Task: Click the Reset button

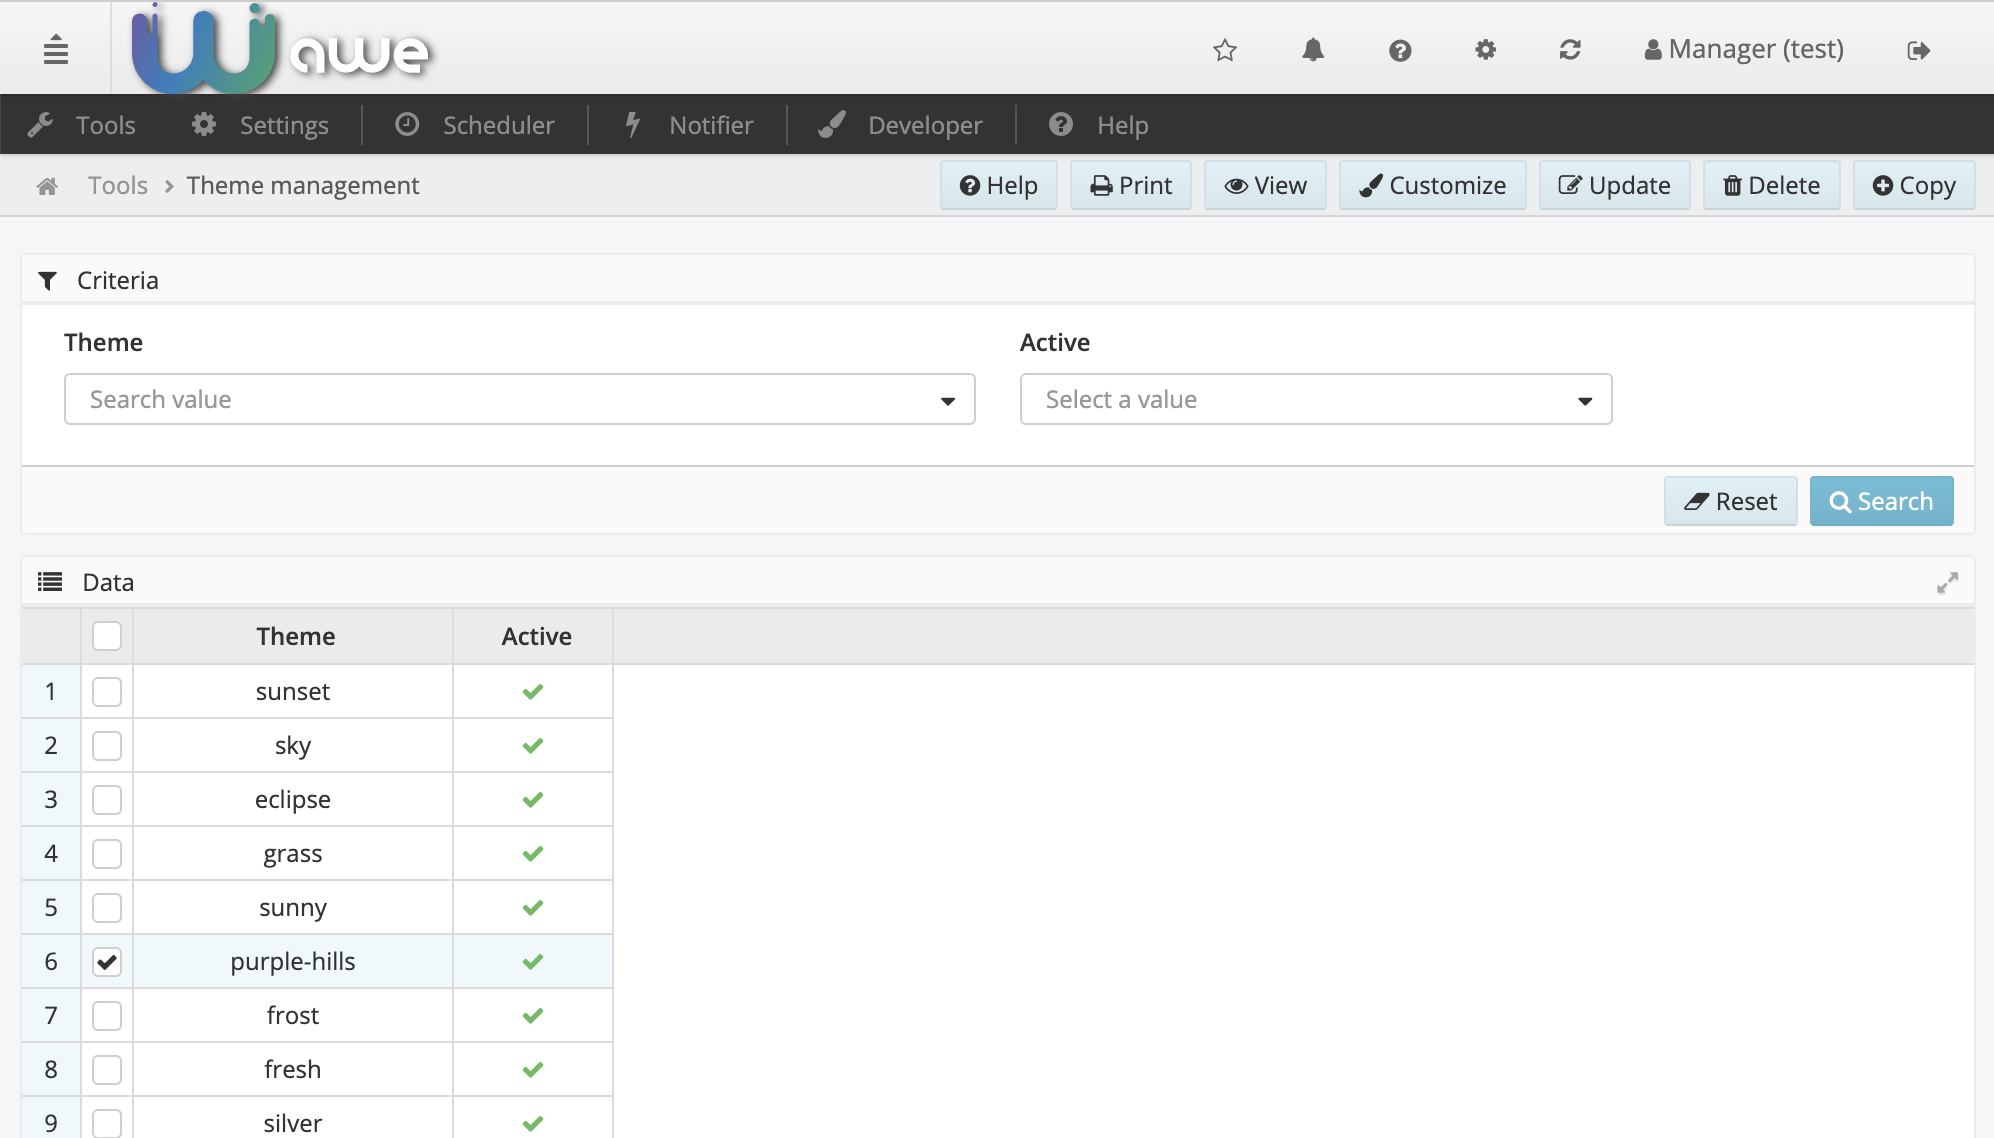Action: 1731,501
